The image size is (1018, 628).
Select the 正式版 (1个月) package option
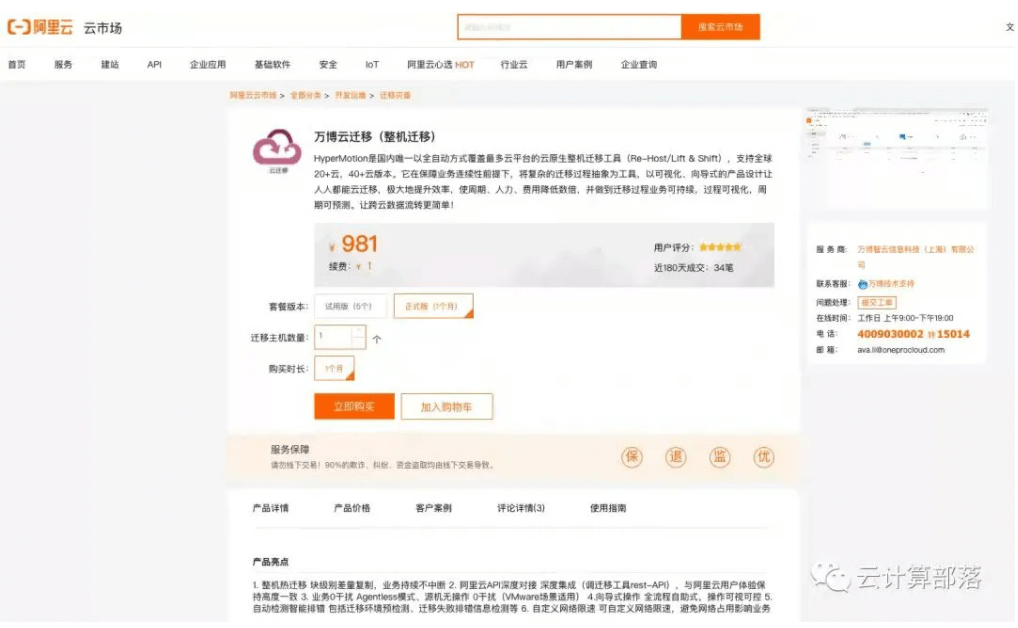coord(433,306)
